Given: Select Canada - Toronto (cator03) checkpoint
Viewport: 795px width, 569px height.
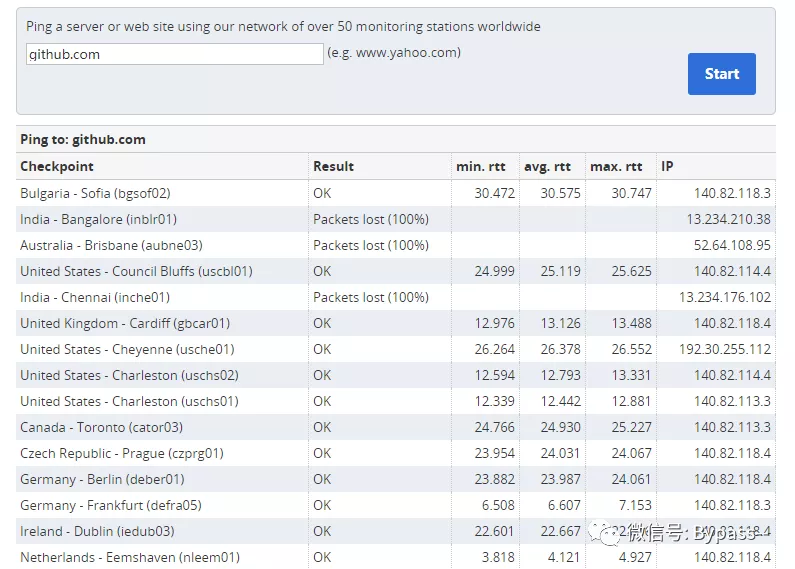Looking at the screenshot, I should 101,428.
